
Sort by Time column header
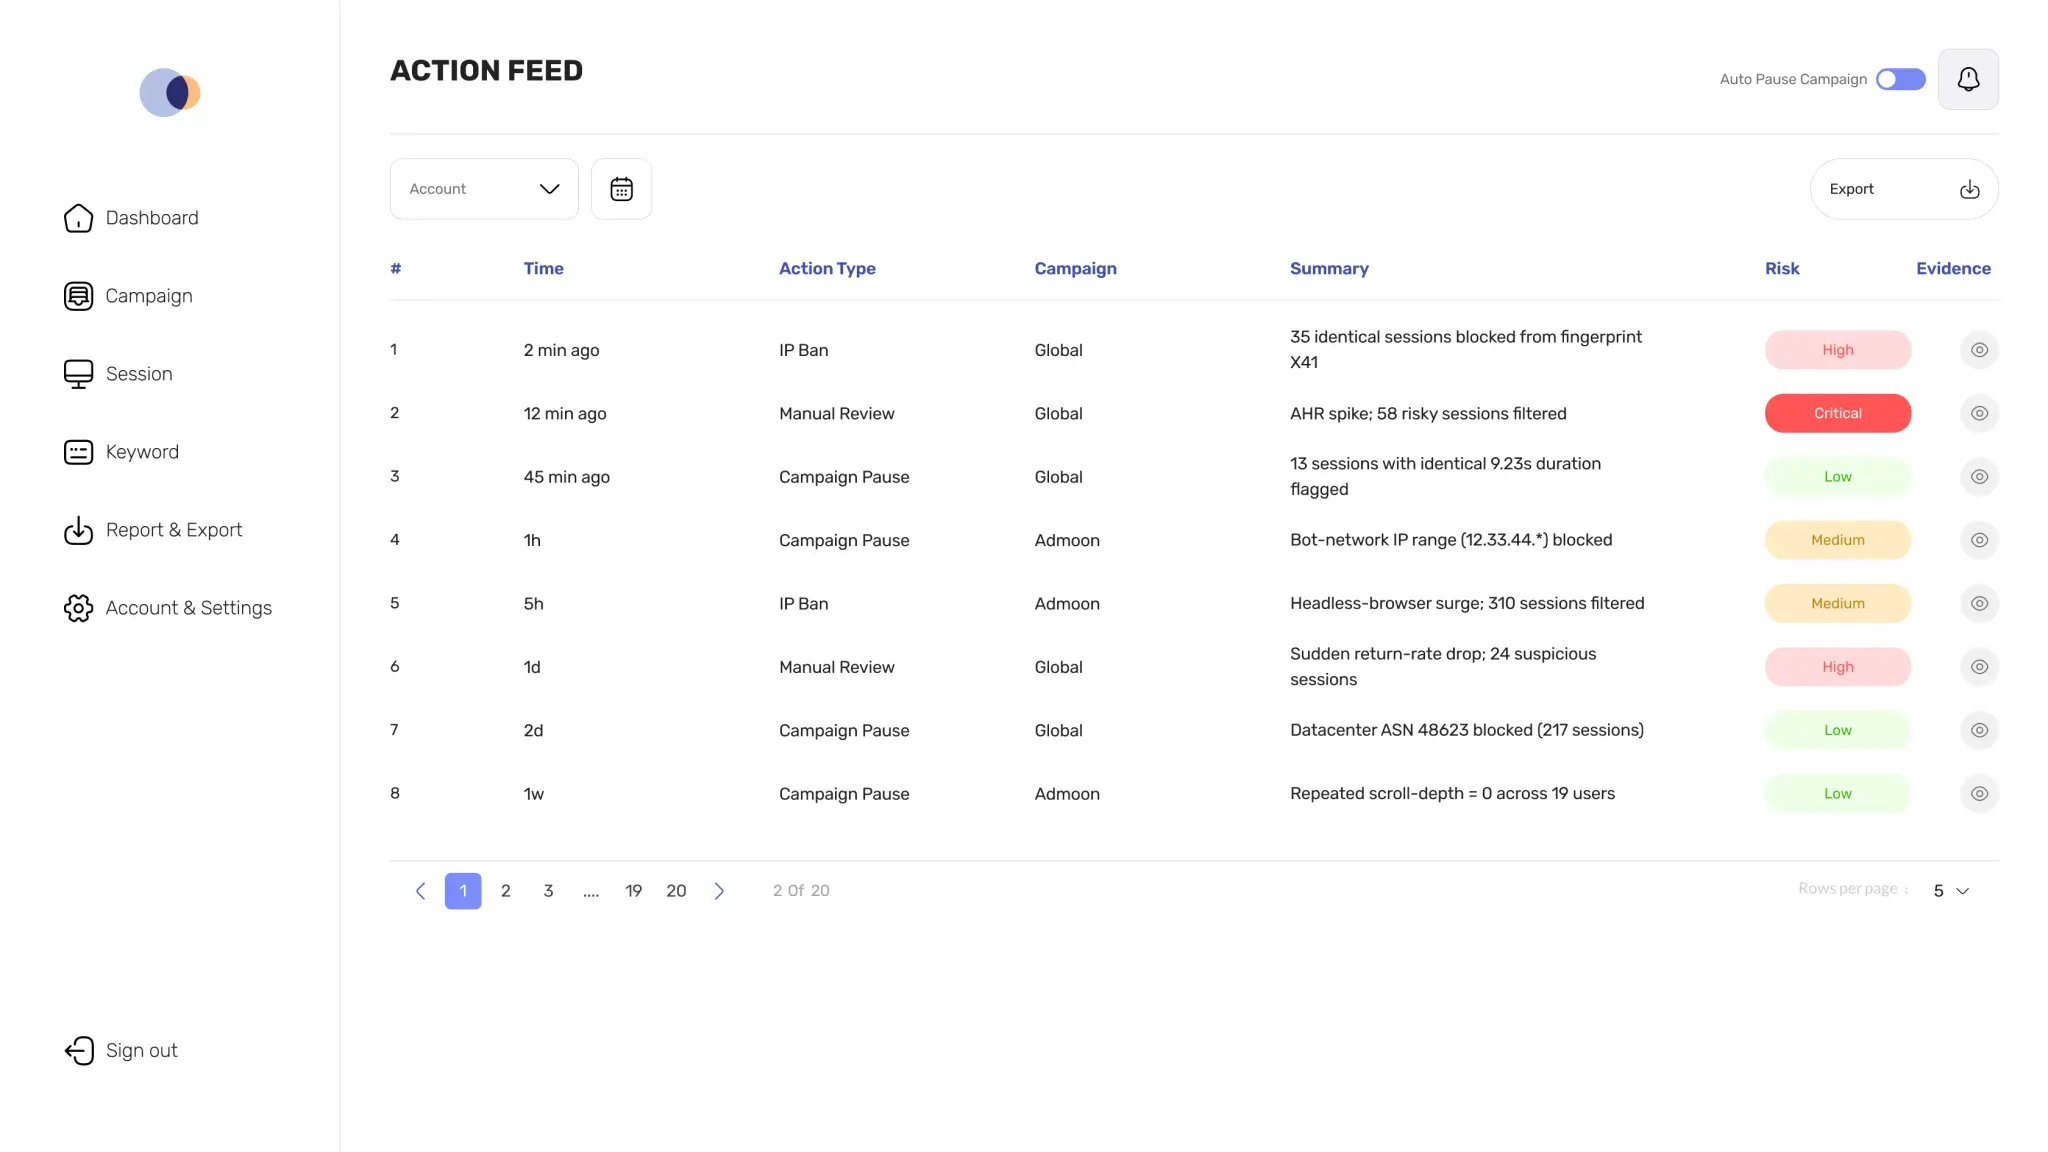543,268
